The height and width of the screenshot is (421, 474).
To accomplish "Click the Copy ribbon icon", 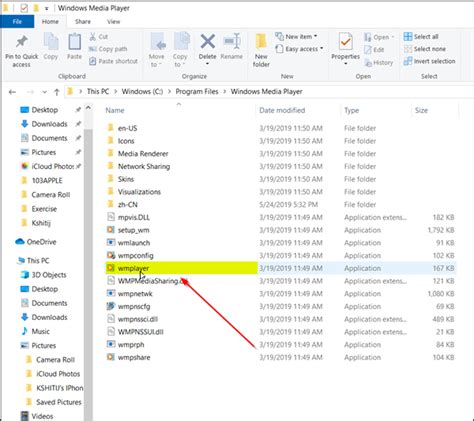I will pos(51,42).
